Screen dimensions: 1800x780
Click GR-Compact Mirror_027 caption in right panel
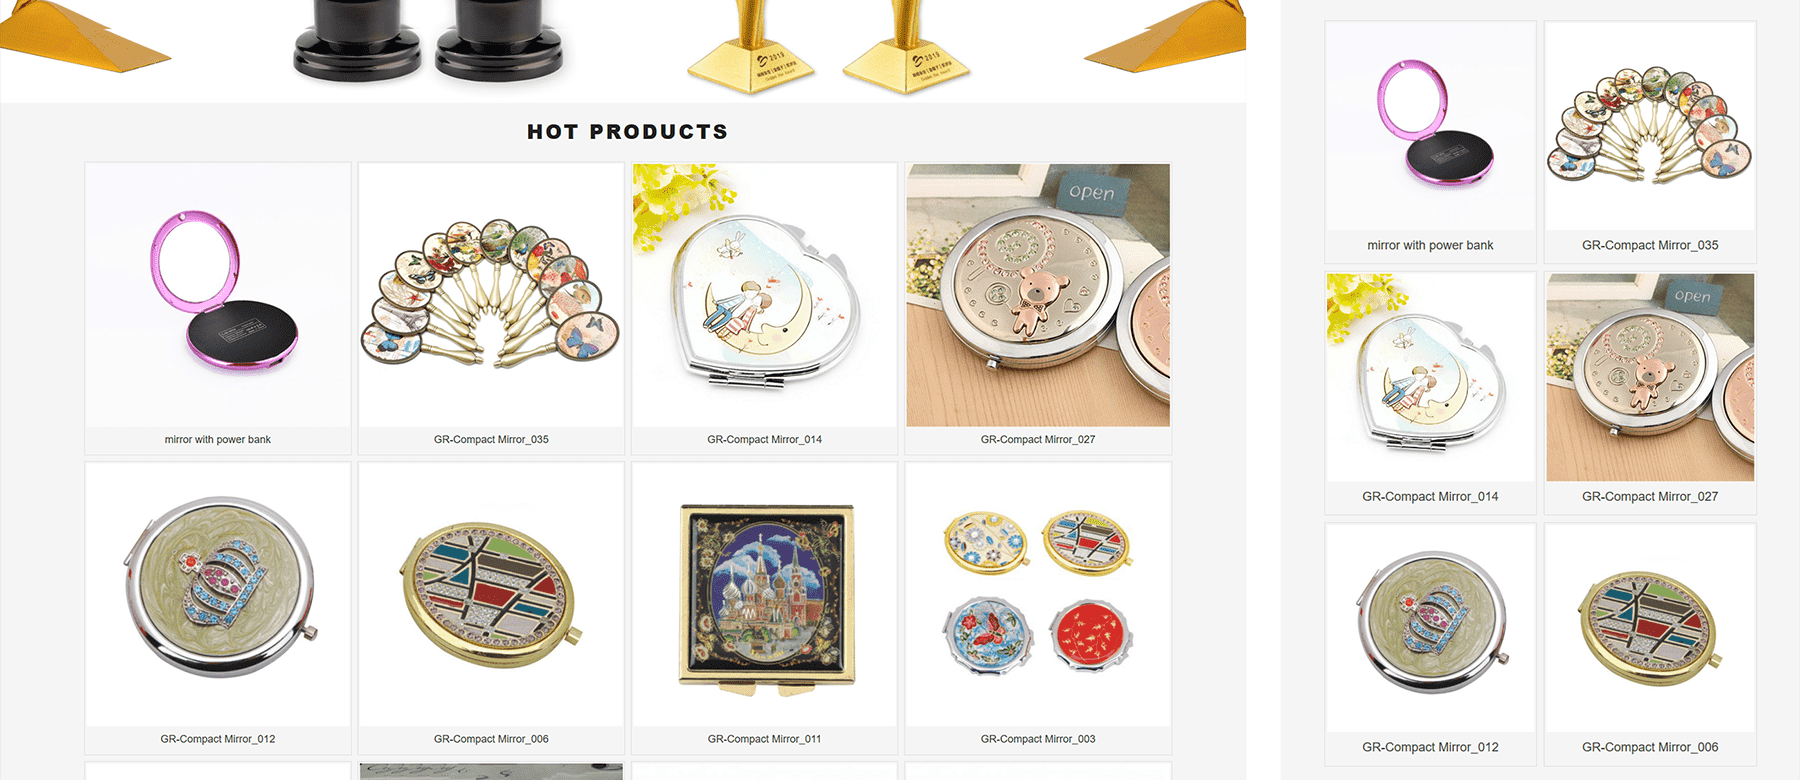(1650, 497)
